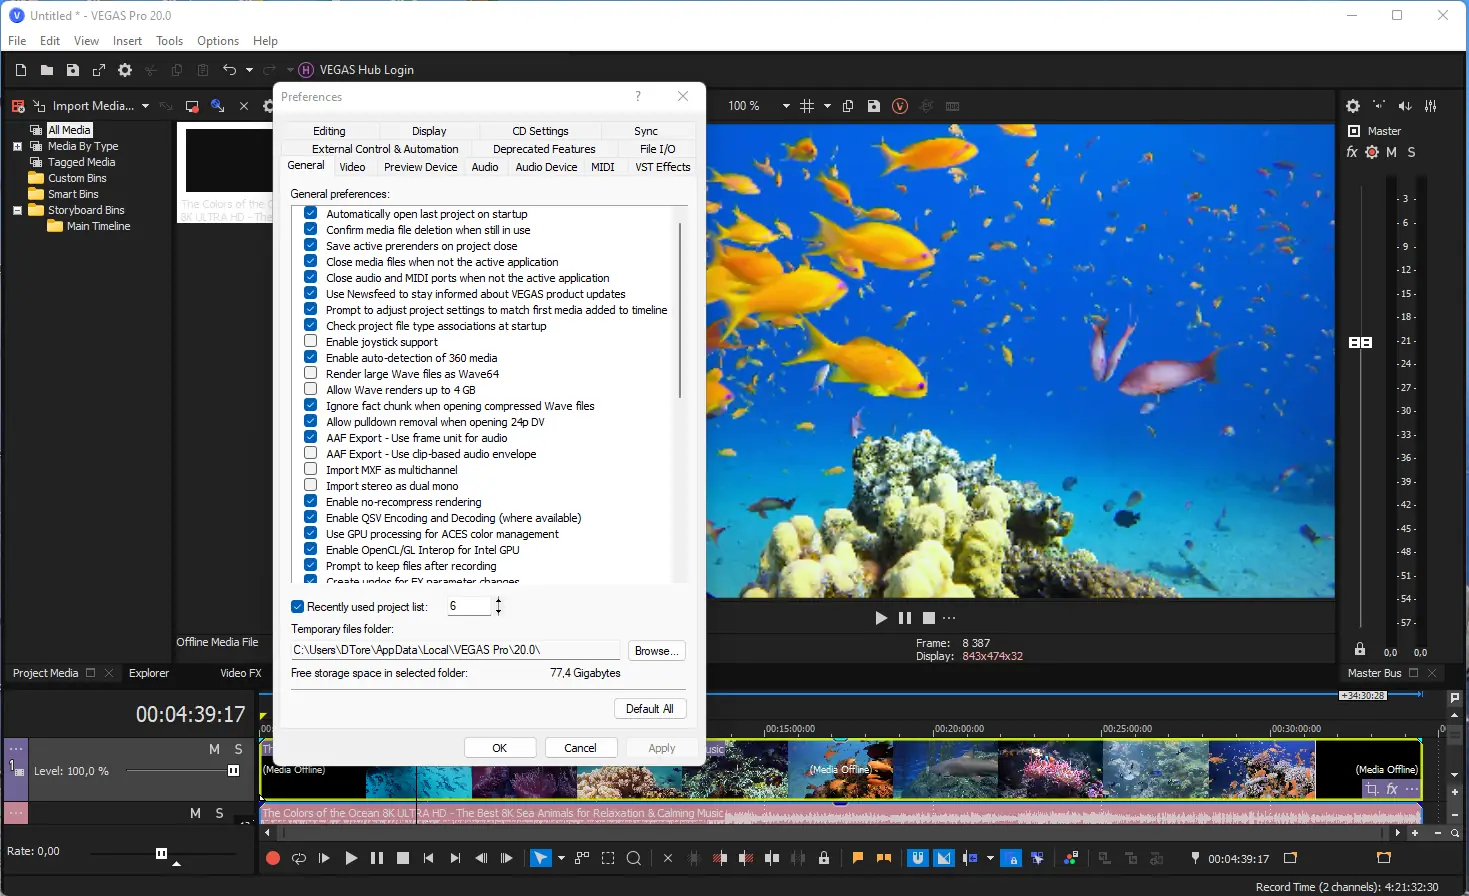Toggle loop playback in transport bar
Image resolution: width=1469 pixels, height=896 pixels.
click(x=299, y=858)
